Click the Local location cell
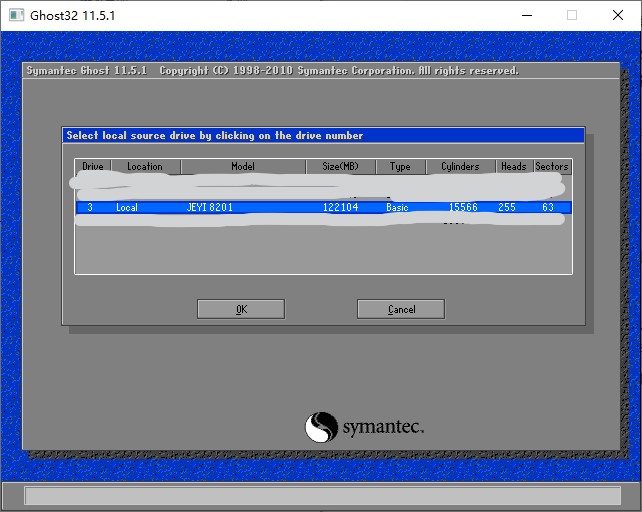642x512 pixels. point(127,207)
